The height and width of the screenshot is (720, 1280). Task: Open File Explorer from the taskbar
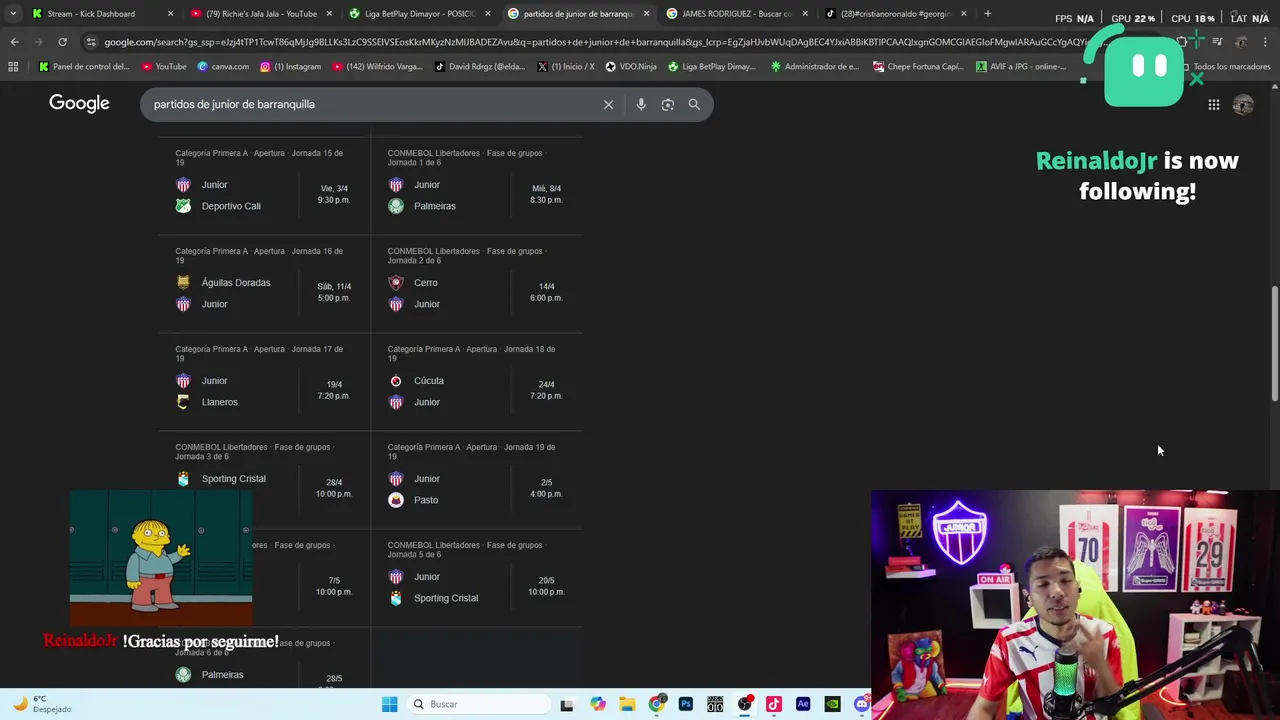[627, 704]
